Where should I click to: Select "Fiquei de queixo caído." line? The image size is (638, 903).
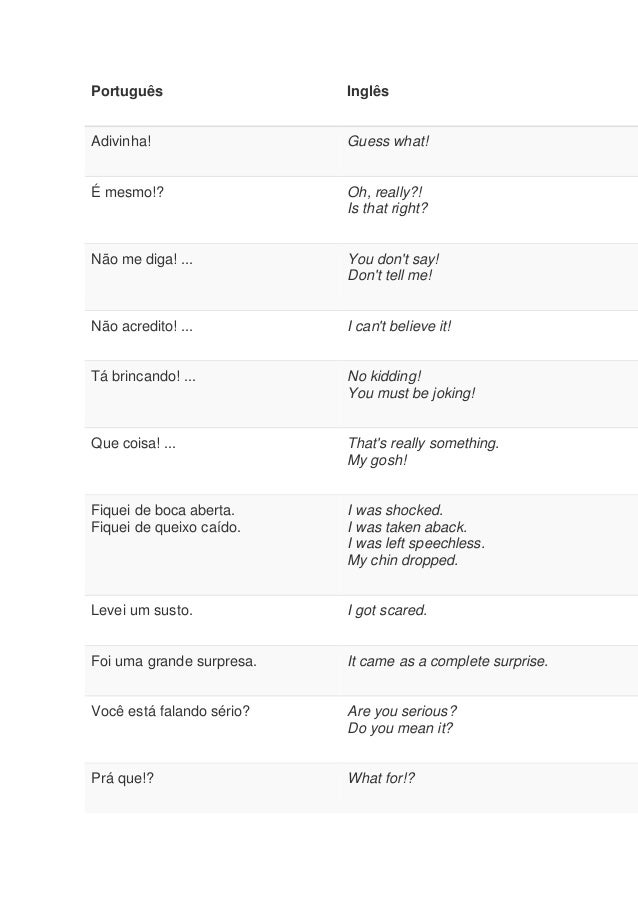tap(166, 526)
